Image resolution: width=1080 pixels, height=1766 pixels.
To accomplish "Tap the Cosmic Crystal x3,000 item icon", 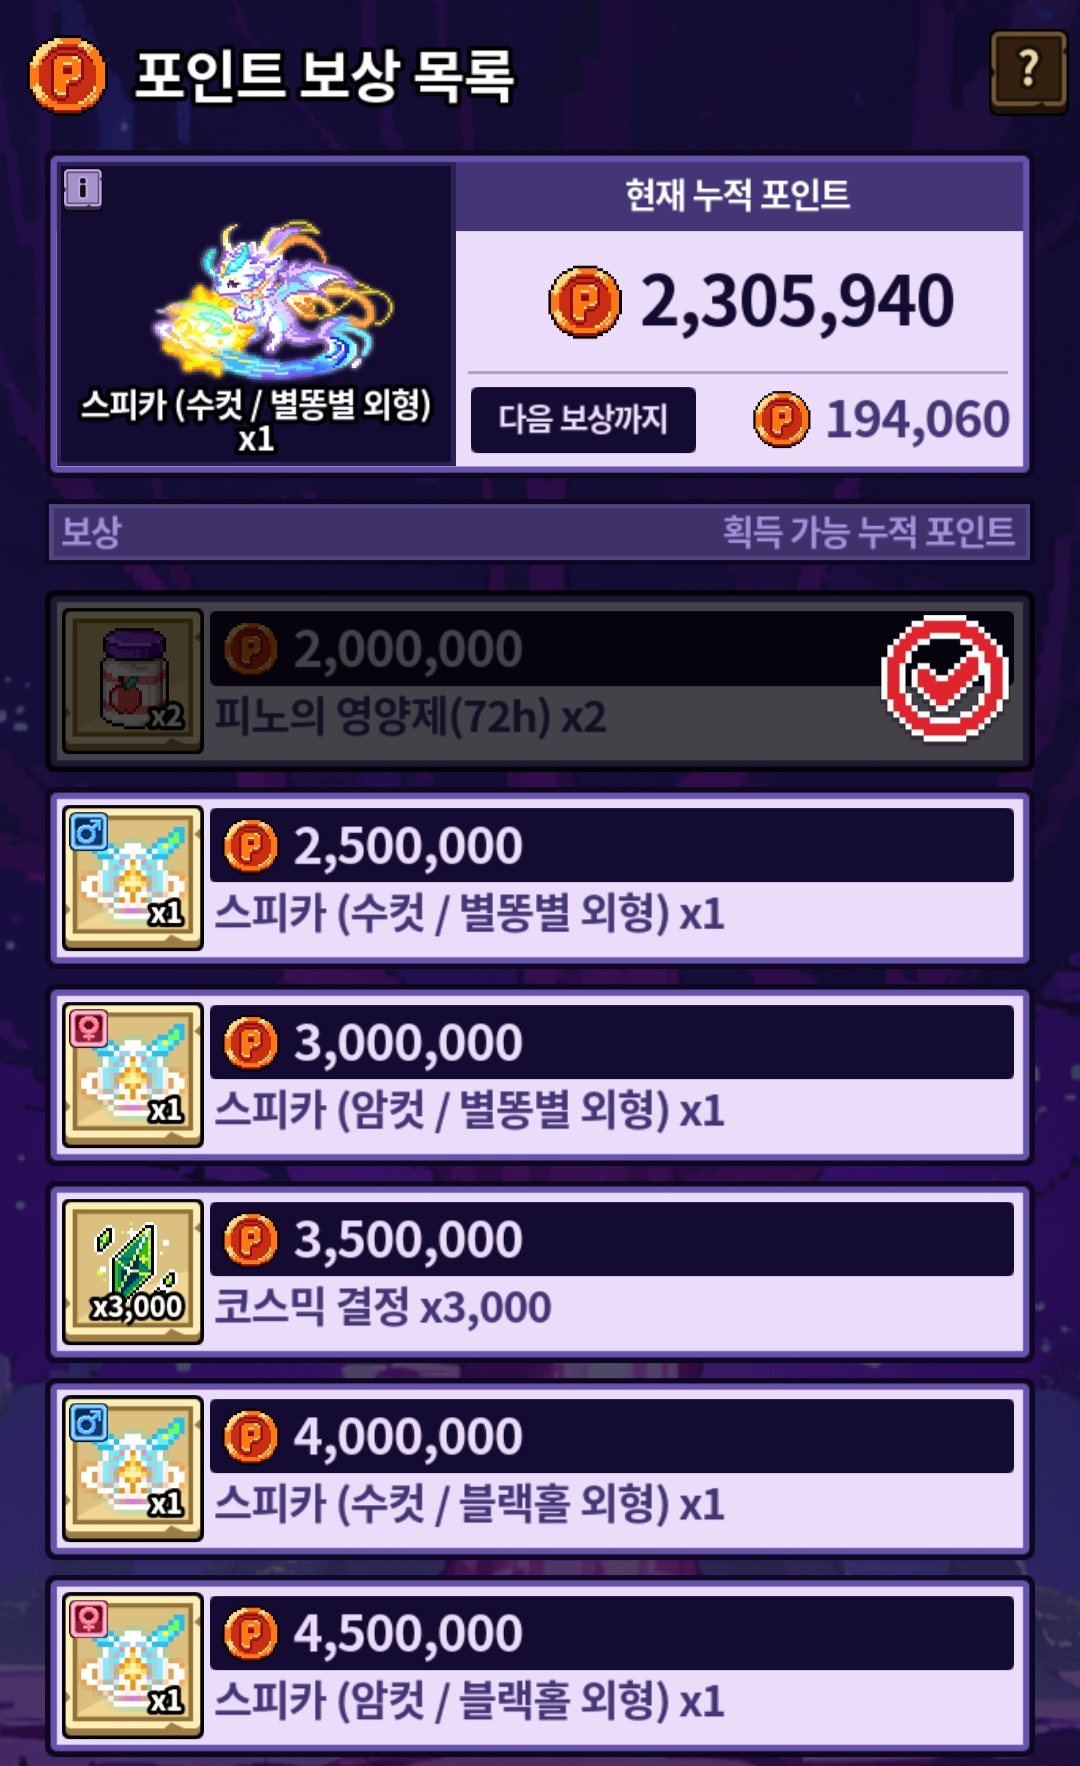I will click(x=133, y=1272).
